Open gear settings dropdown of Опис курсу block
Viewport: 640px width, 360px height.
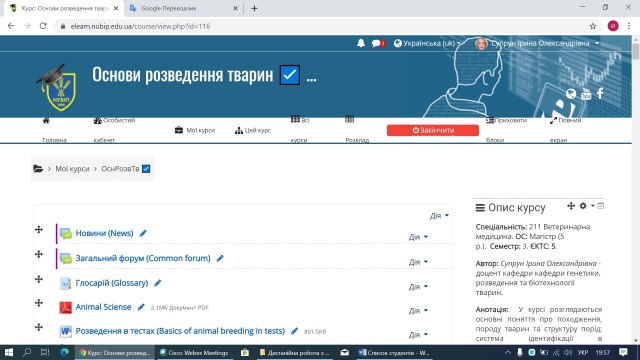tap(587, 206)
